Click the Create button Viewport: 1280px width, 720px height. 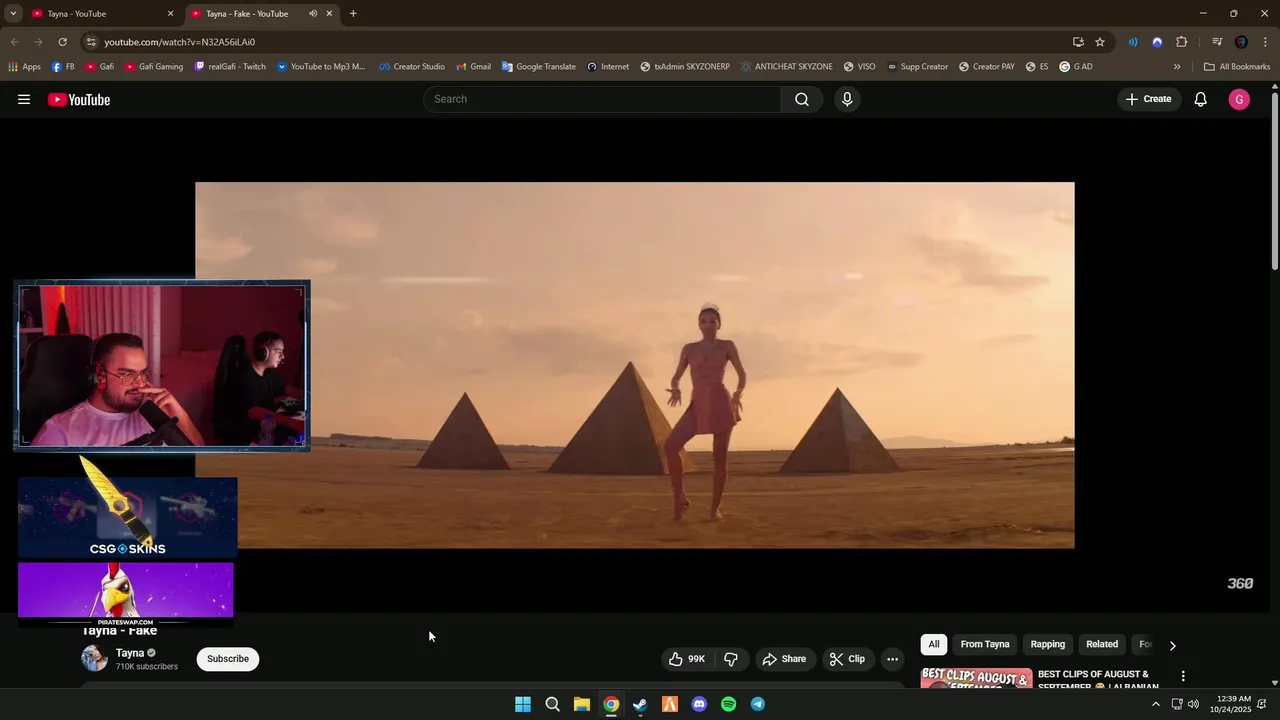pos(1148,99)
